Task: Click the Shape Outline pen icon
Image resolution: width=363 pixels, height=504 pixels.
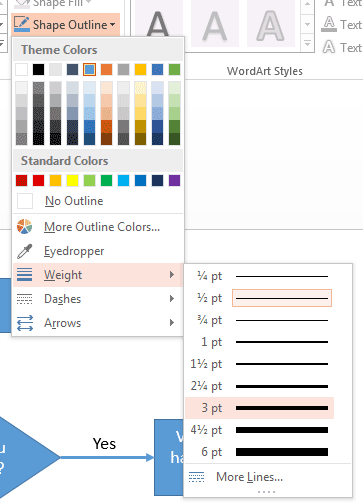Action: click(x=22, y=24)
